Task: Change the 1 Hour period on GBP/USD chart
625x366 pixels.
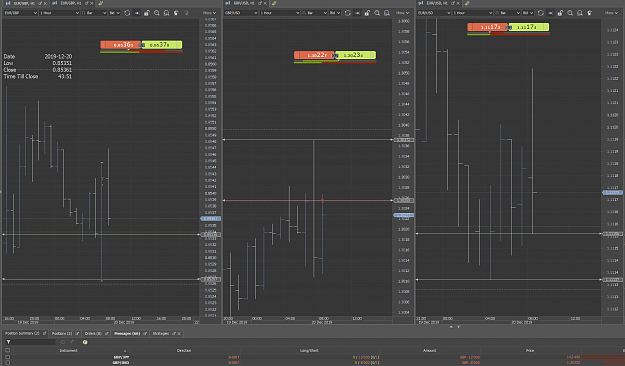Action: [x=280, y=13]
